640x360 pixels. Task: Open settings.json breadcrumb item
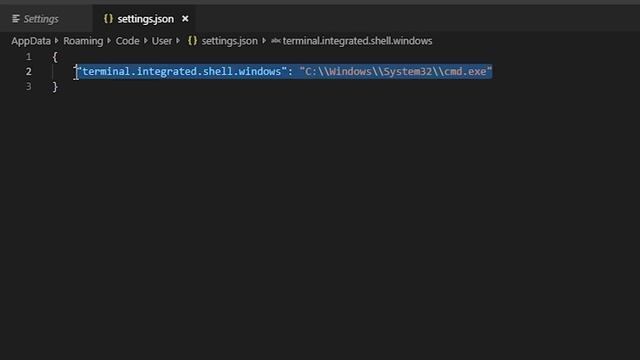[x=229, y=41]
